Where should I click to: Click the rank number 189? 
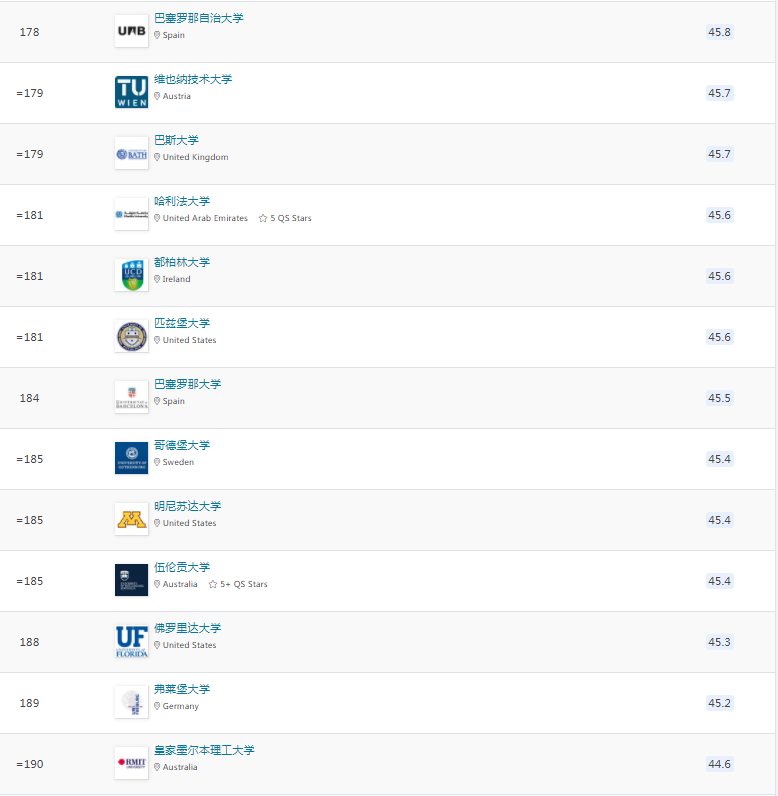coord(29,703)
